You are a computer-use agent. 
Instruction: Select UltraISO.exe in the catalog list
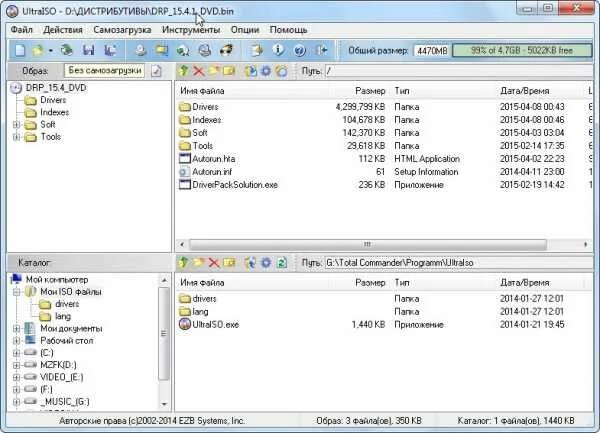click(x=215, y=325)
